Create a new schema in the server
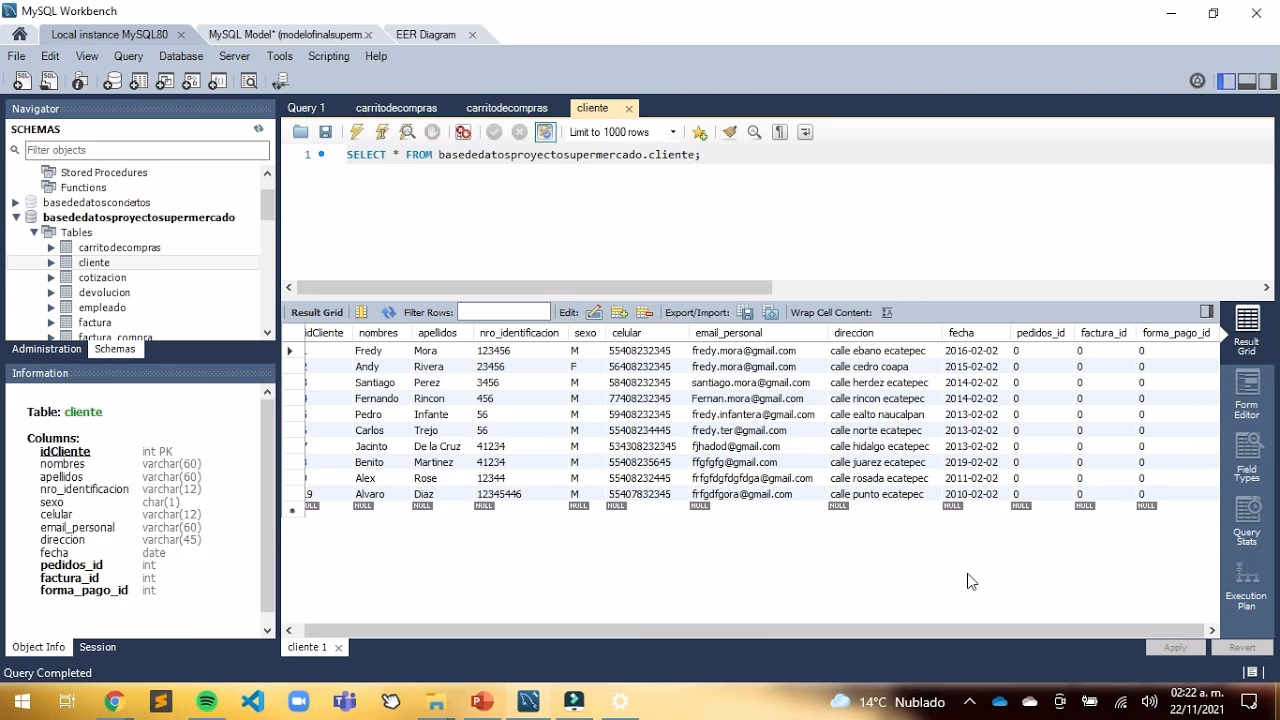1280x720 pixels. [112, 82]
